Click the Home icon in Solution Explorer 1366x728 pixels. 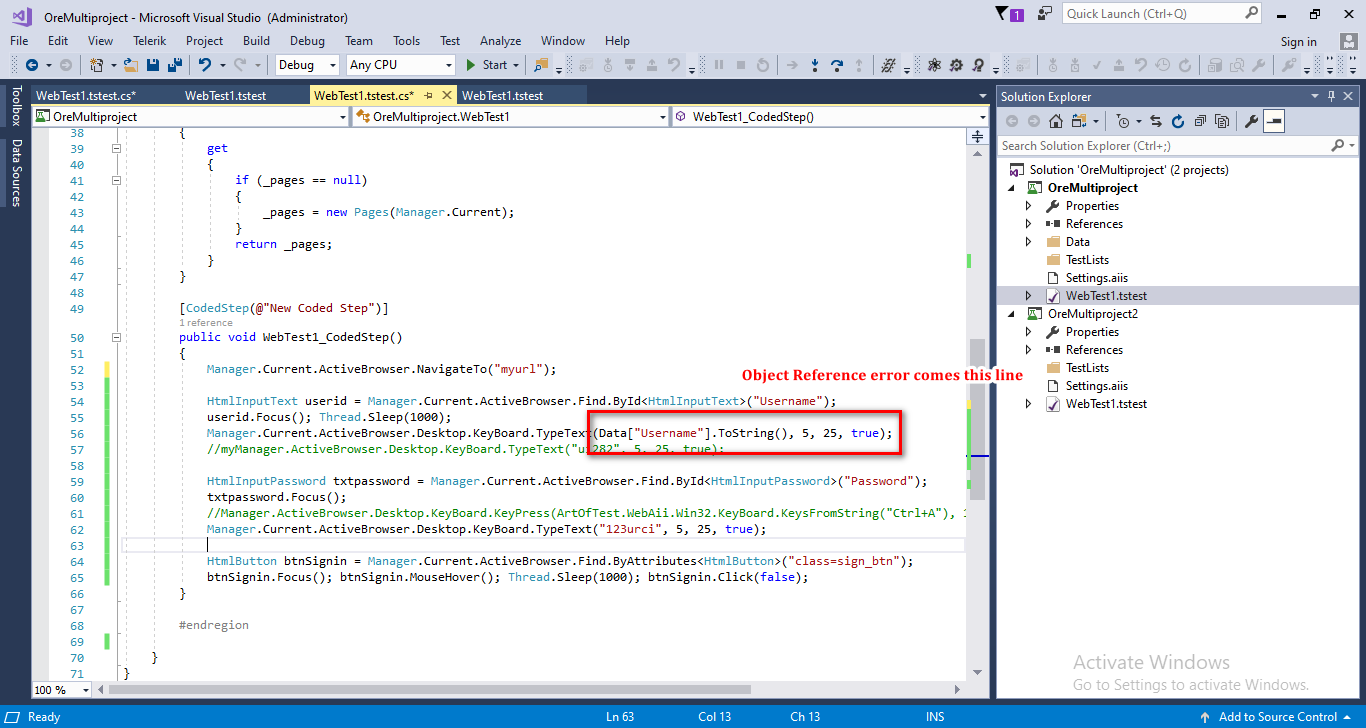(1055, 121)
